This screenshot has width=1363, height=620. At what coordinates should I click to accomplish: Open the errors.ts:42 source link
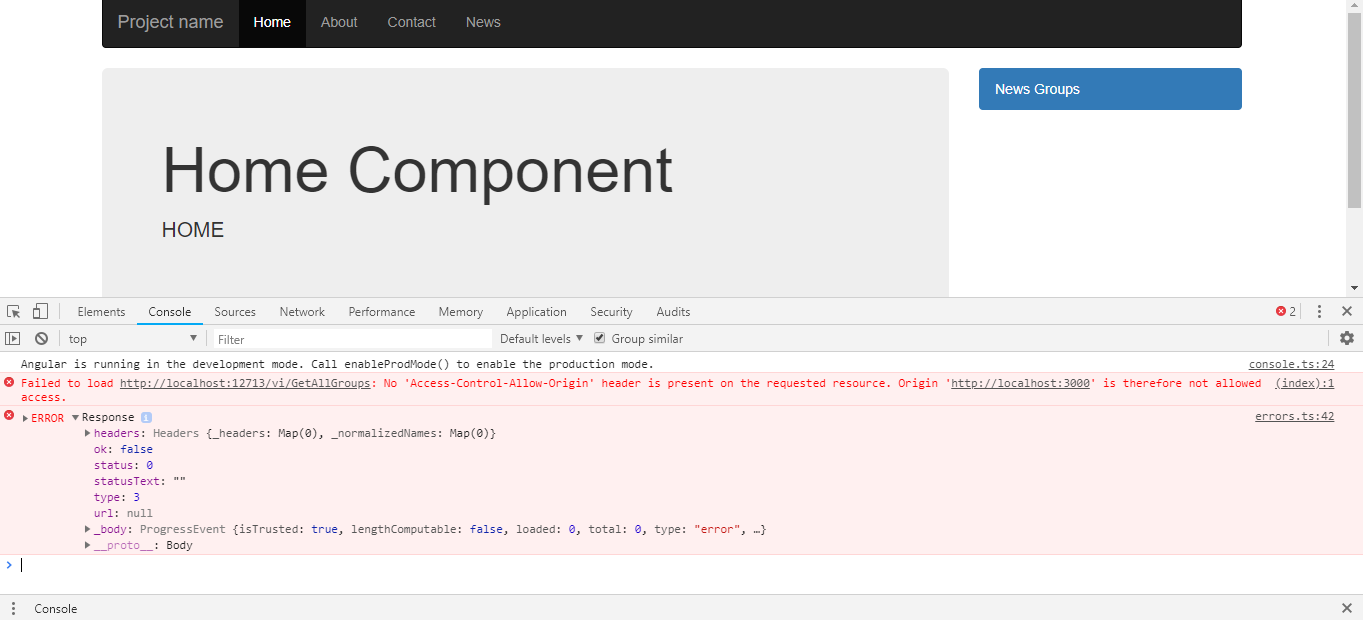tap(1294, 417)
